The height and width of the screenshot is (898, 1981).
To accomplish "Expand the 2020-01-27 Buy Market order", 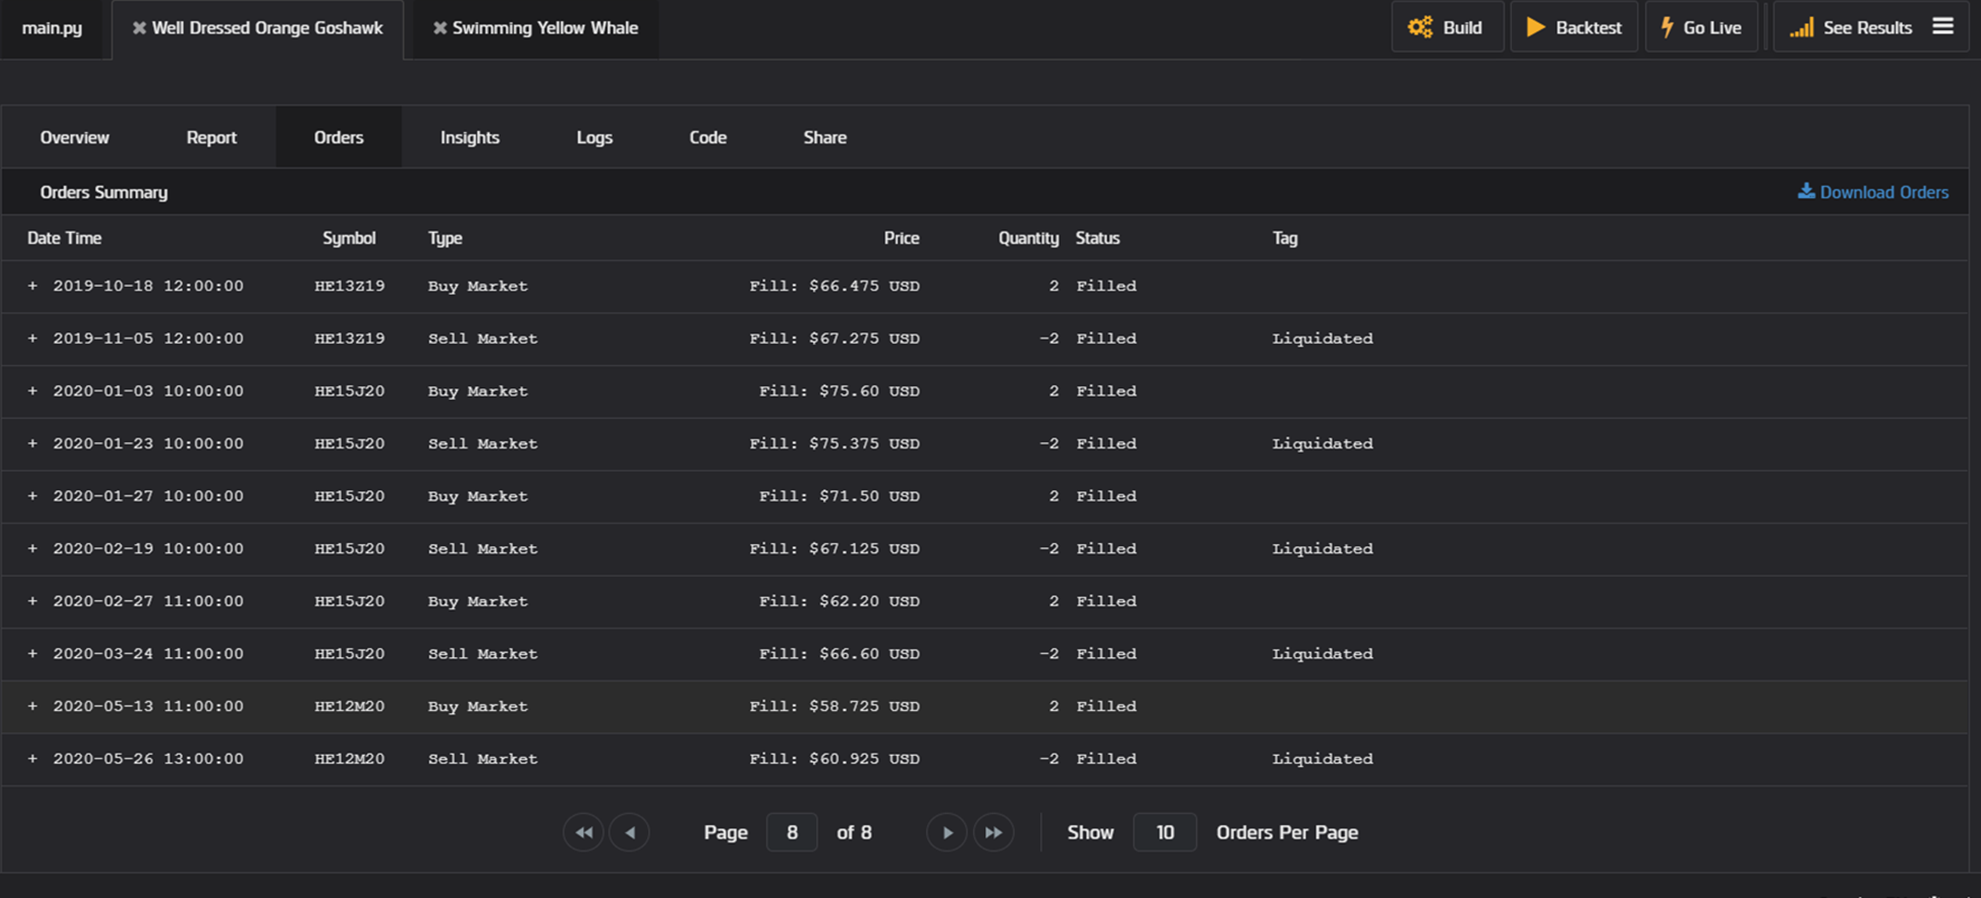I will coord(32,496).
